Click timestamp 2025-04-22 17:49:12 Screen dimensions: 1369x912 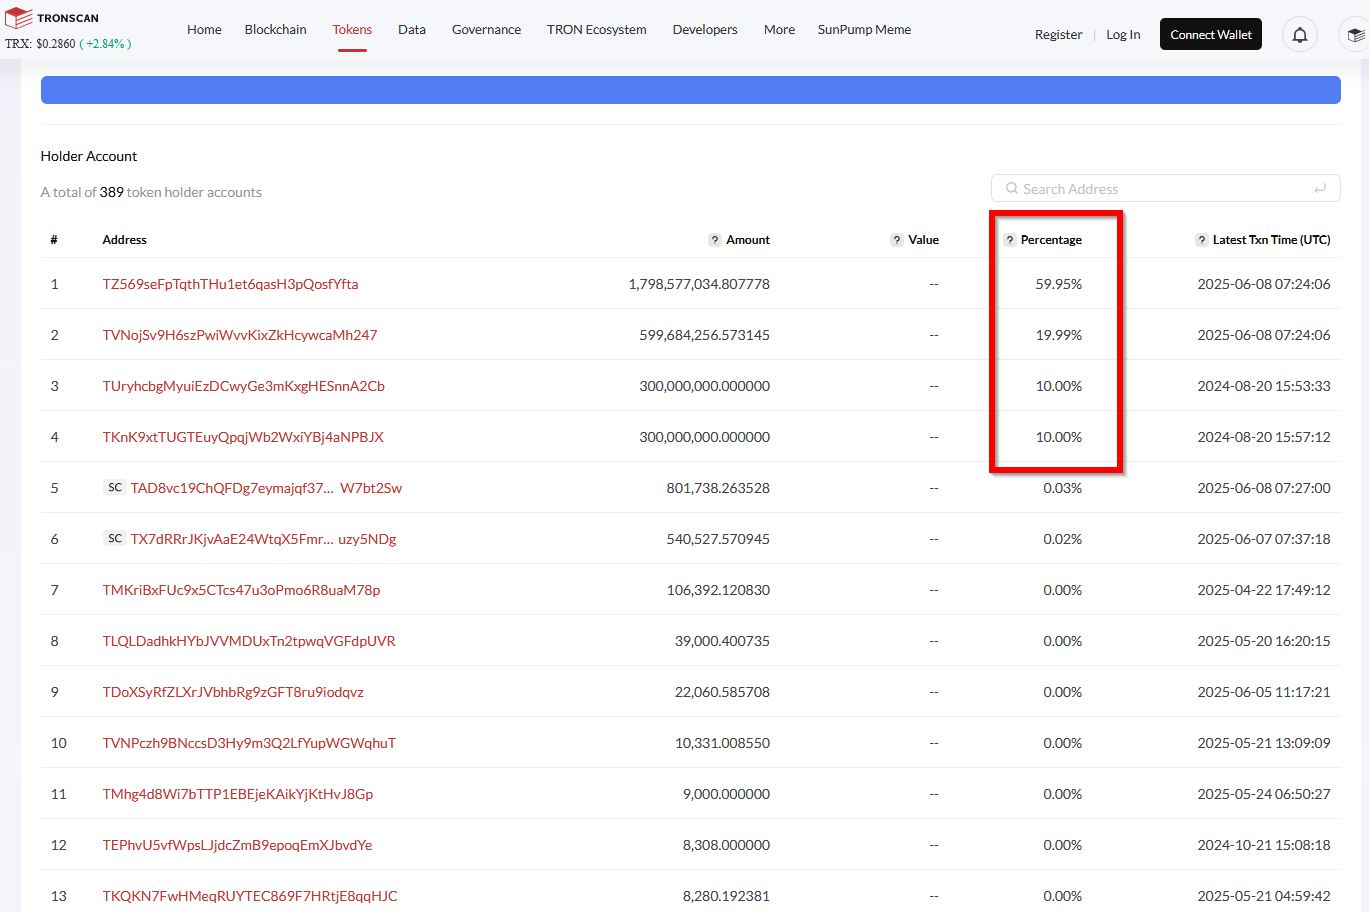(x=1264, y=590)
